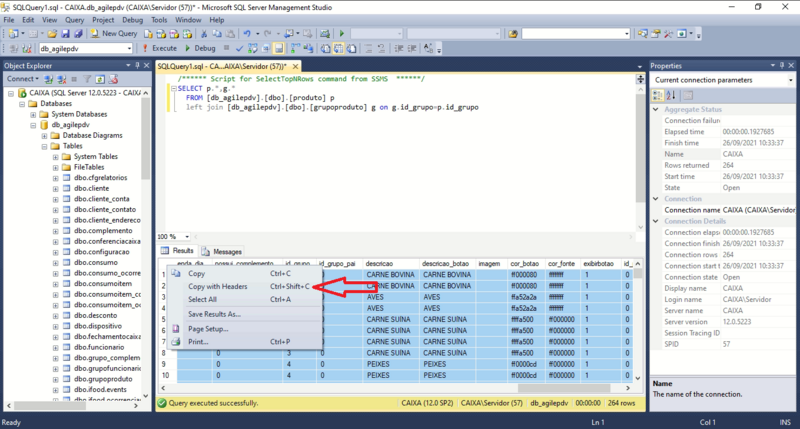800x429 pixels.
Task: Click the Undo arrow icon
Action: (247, 34)
